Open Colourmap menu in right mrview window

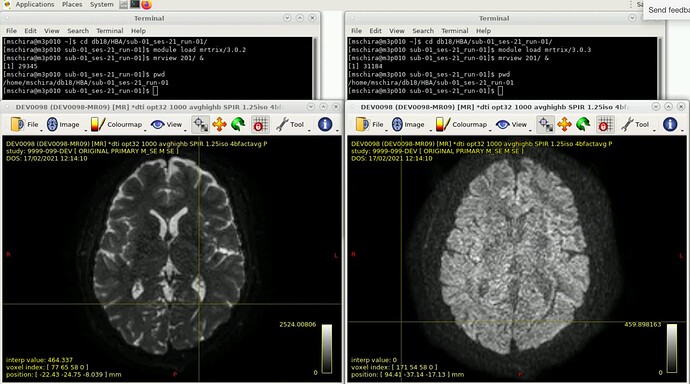tap(462, 124)
